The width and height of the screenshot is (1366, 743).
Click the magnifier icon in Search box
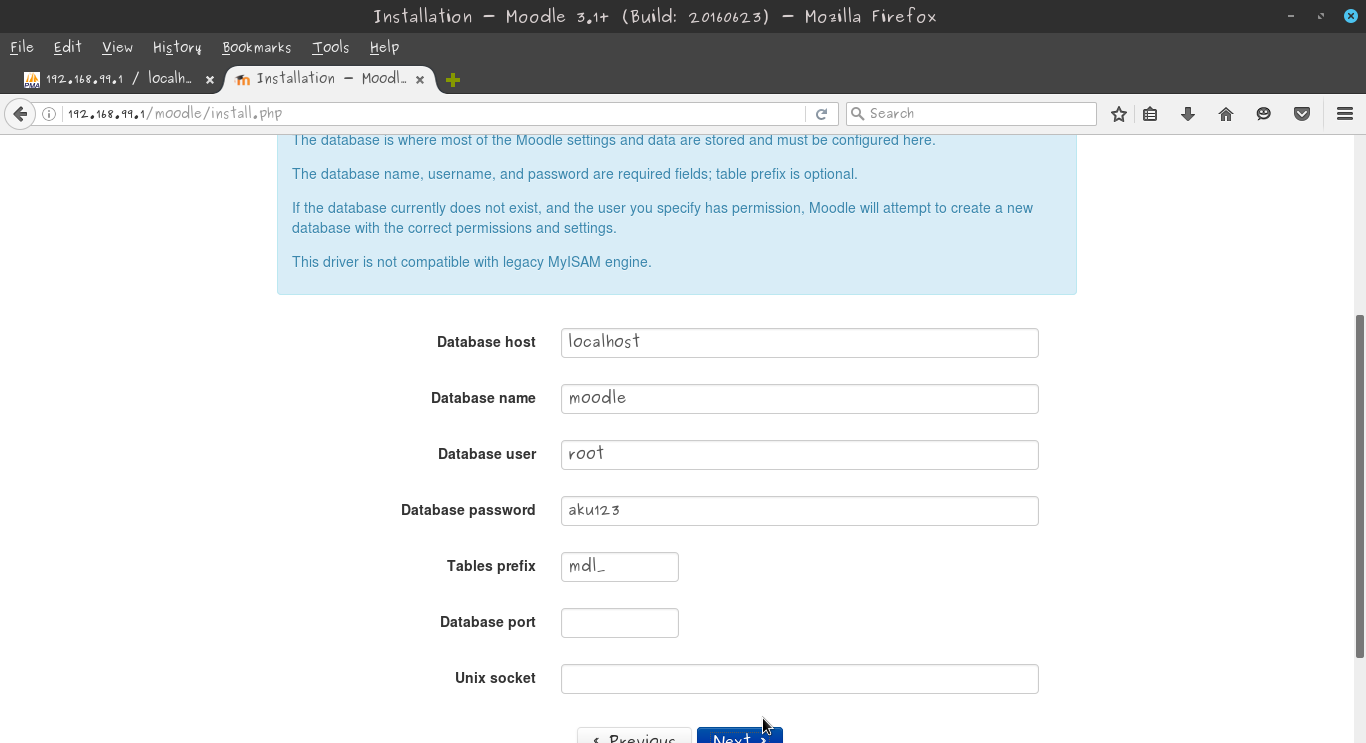pyautogui.click(x=857, y=114)
